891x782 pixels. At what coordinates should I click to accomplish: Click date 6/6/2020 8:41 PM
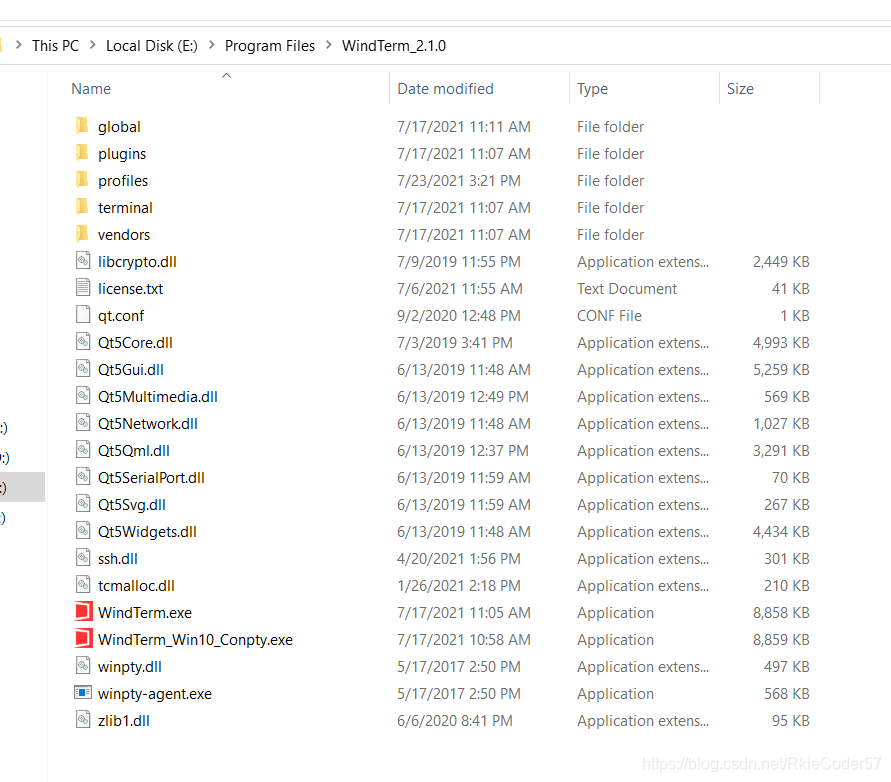click(x=455, y=721)
